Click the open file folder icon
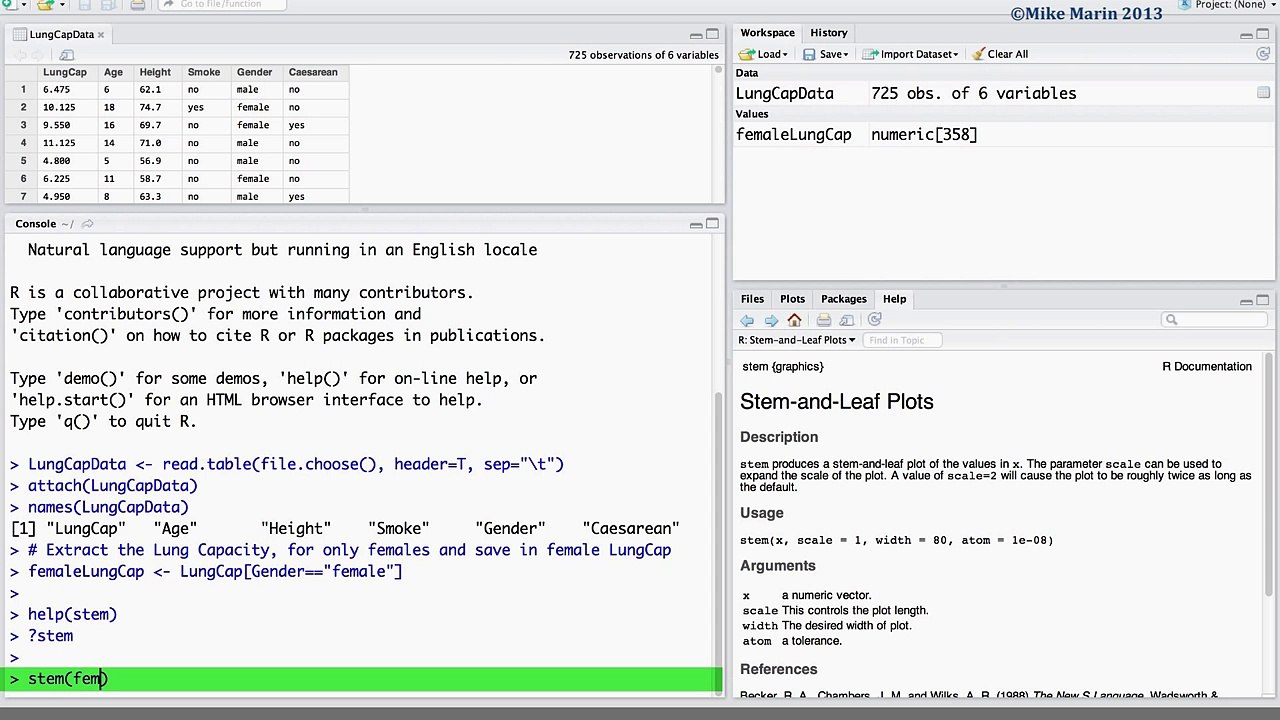This screenshot has width=1280, height=720. click(44, 5)
